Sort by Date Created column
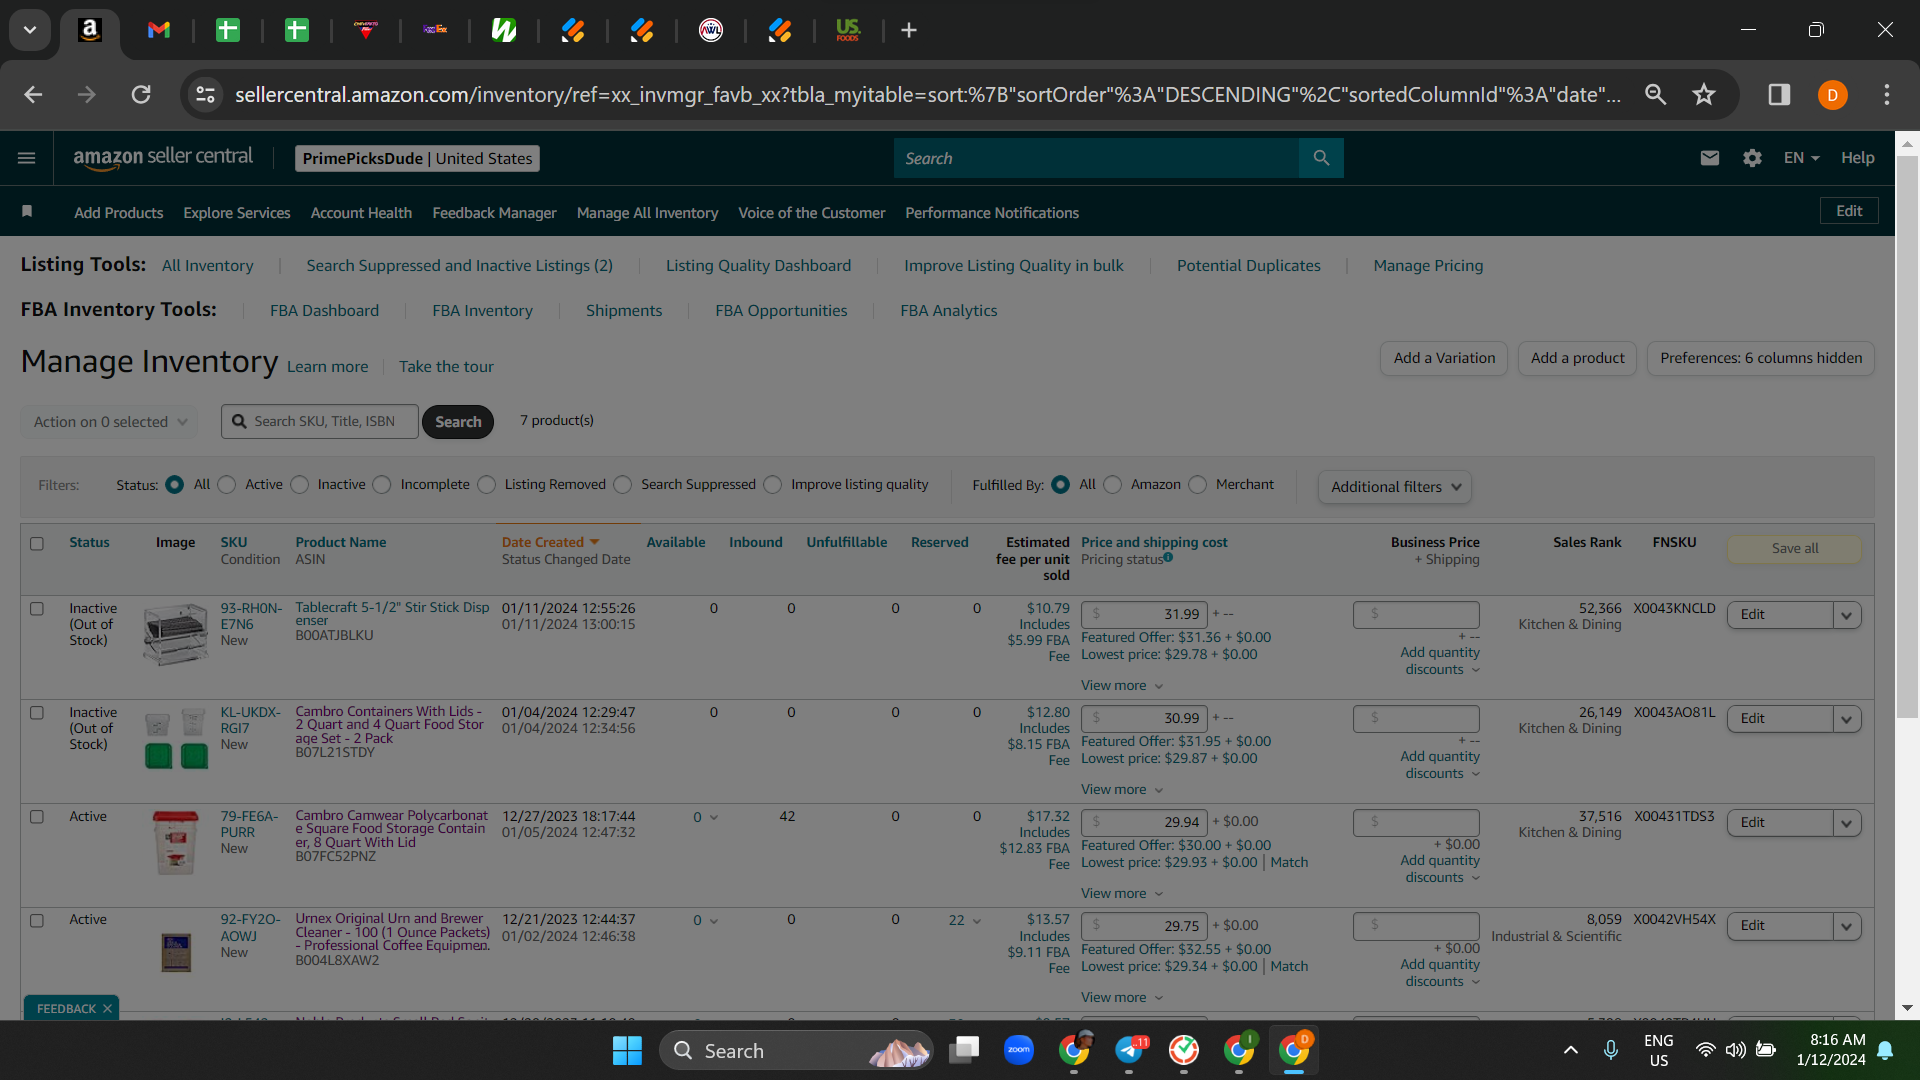 [x=550, y=542]
